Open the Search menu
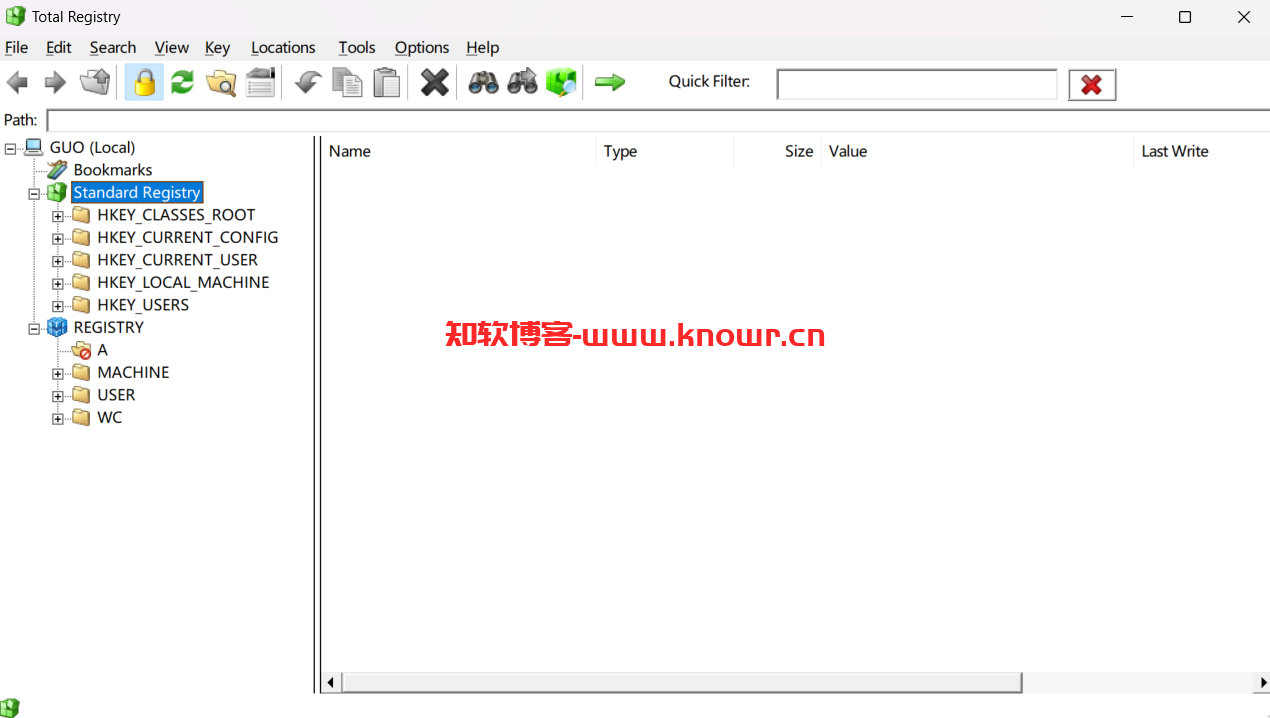This screenshot has height=718, width=1270. coord(113,47)
